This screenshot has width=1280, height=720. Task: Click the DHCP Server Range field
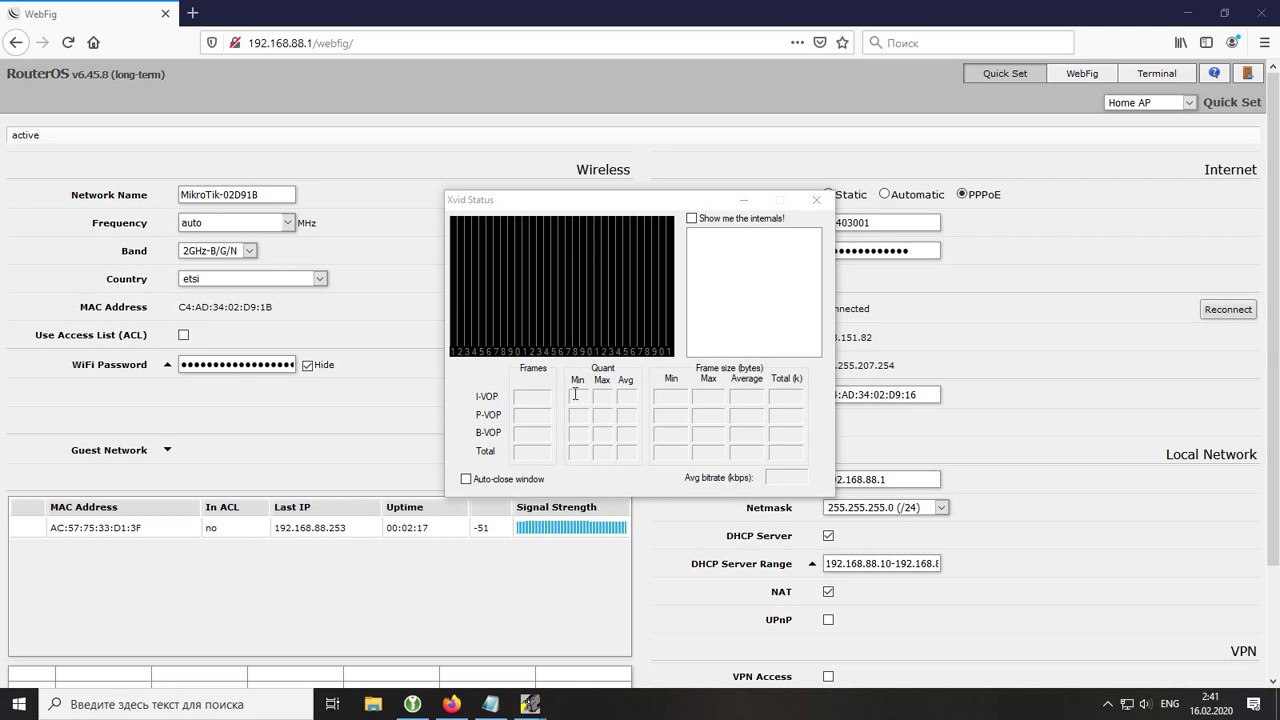[881, 564]
